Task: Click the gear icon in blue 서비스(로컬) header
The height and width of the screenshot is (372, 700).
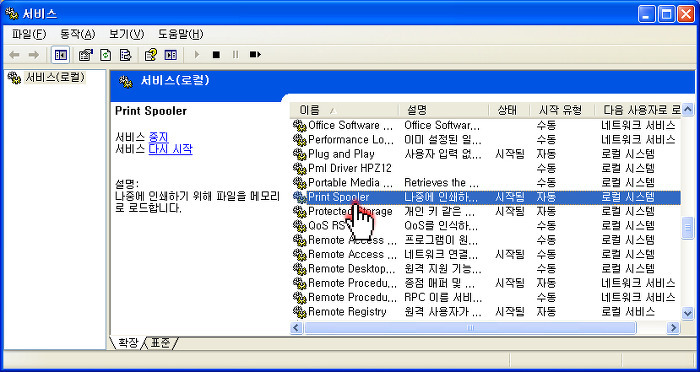Action: point(126,81)
